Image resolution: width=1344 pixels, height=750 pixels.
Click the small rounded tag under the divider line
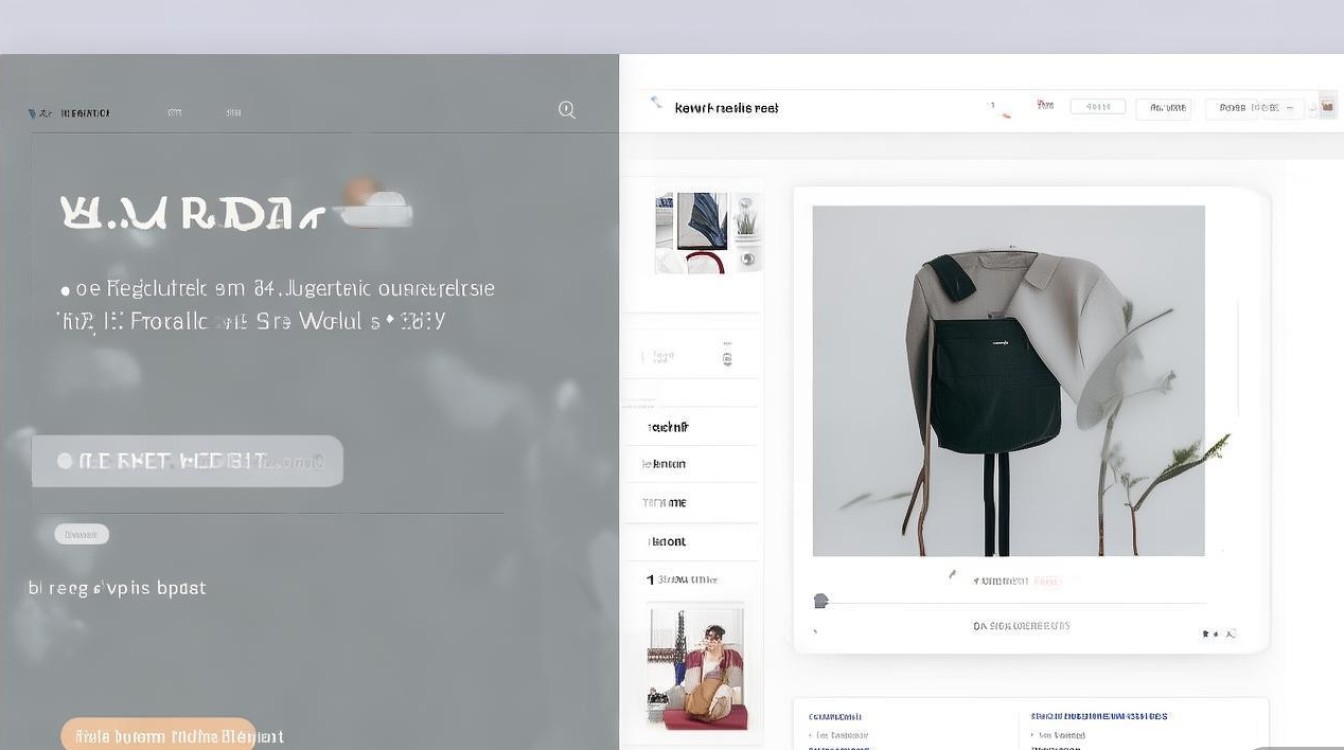click(x=82, y=534)
